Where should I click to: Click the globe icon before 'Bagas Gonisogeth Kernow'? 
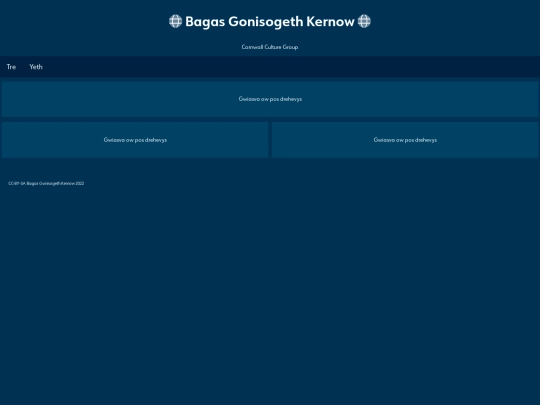176,21
